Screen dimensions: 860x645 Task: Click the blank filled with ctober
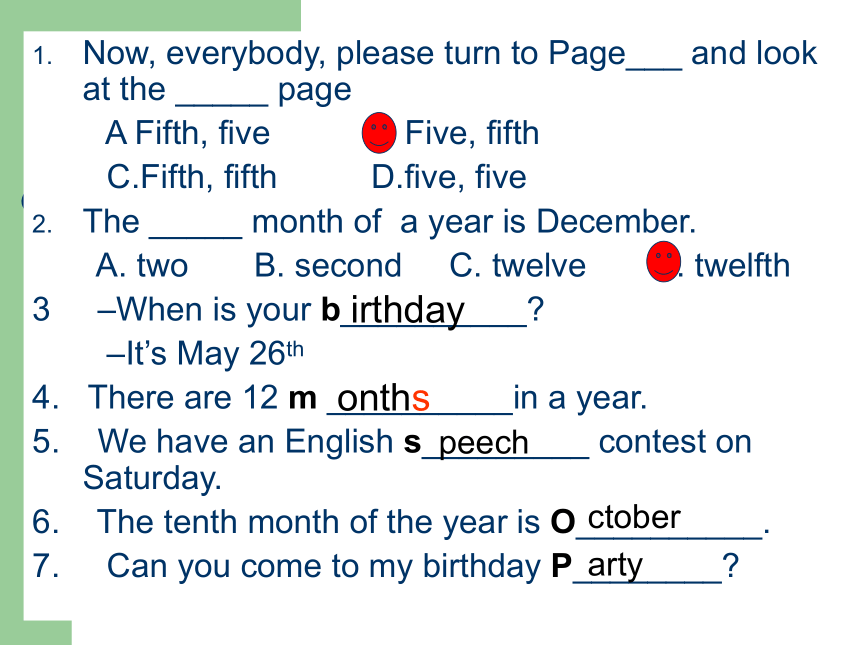pos(669,521)
